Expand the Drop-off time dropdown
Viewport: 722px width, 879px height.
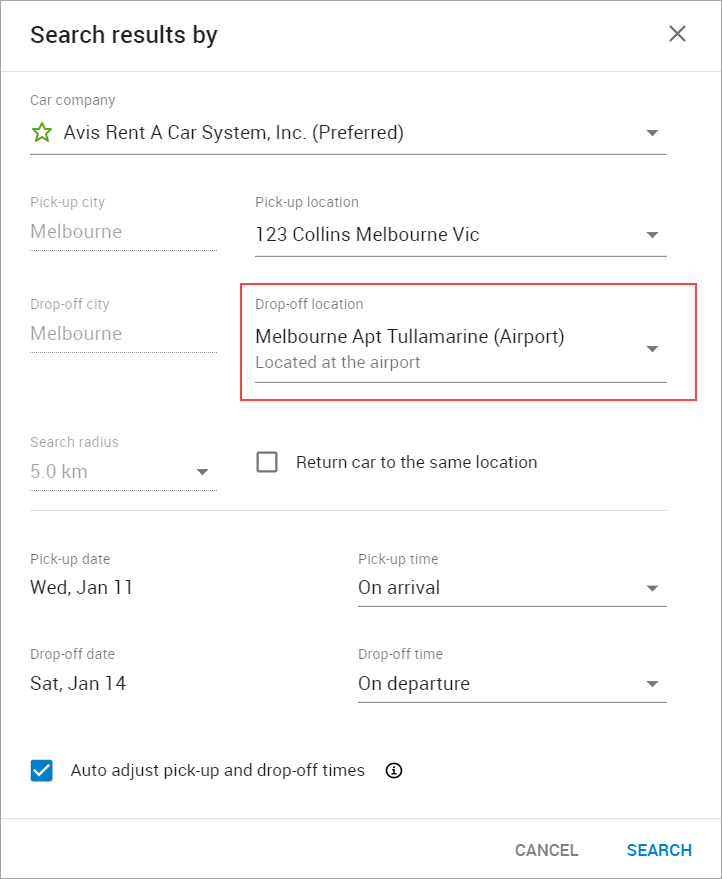[x=512, y=683]
